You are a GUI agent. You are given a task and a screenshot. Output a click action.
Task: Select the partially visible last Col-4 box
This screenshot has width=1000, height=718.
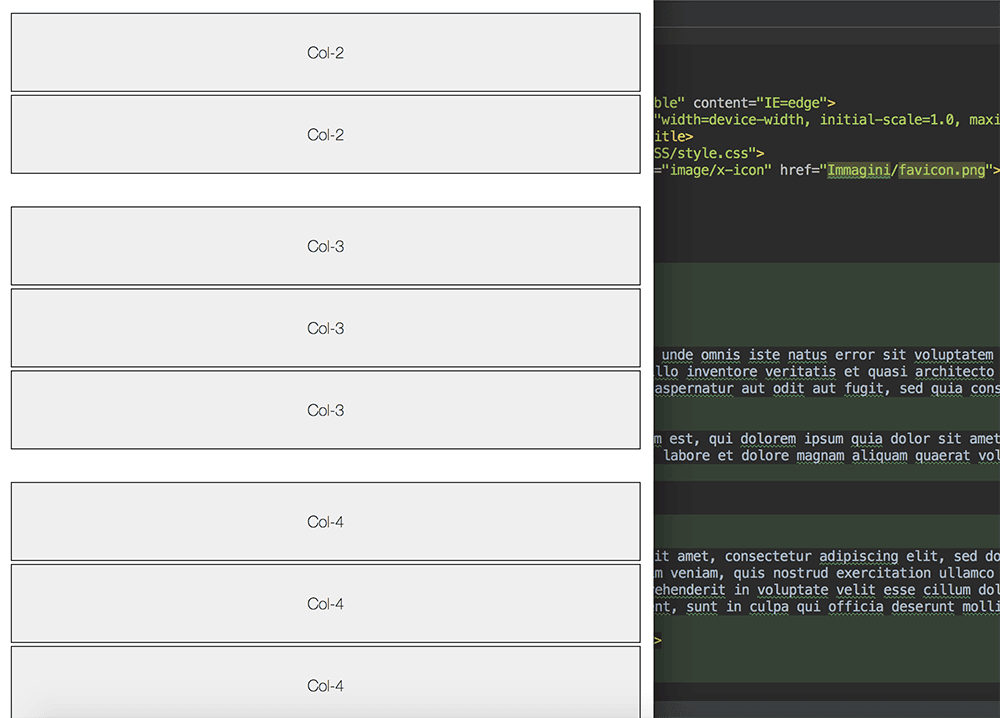tap(325, 682)
